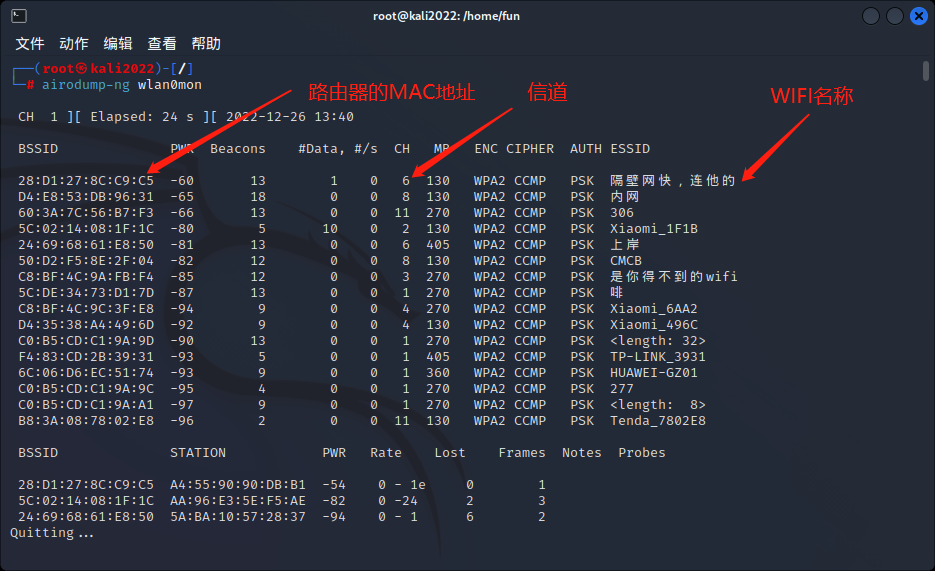Screen dimensions: 935x571
Task: Click BSSID B8:3A:08:78:02:E8
Action: tap(86, 421)
